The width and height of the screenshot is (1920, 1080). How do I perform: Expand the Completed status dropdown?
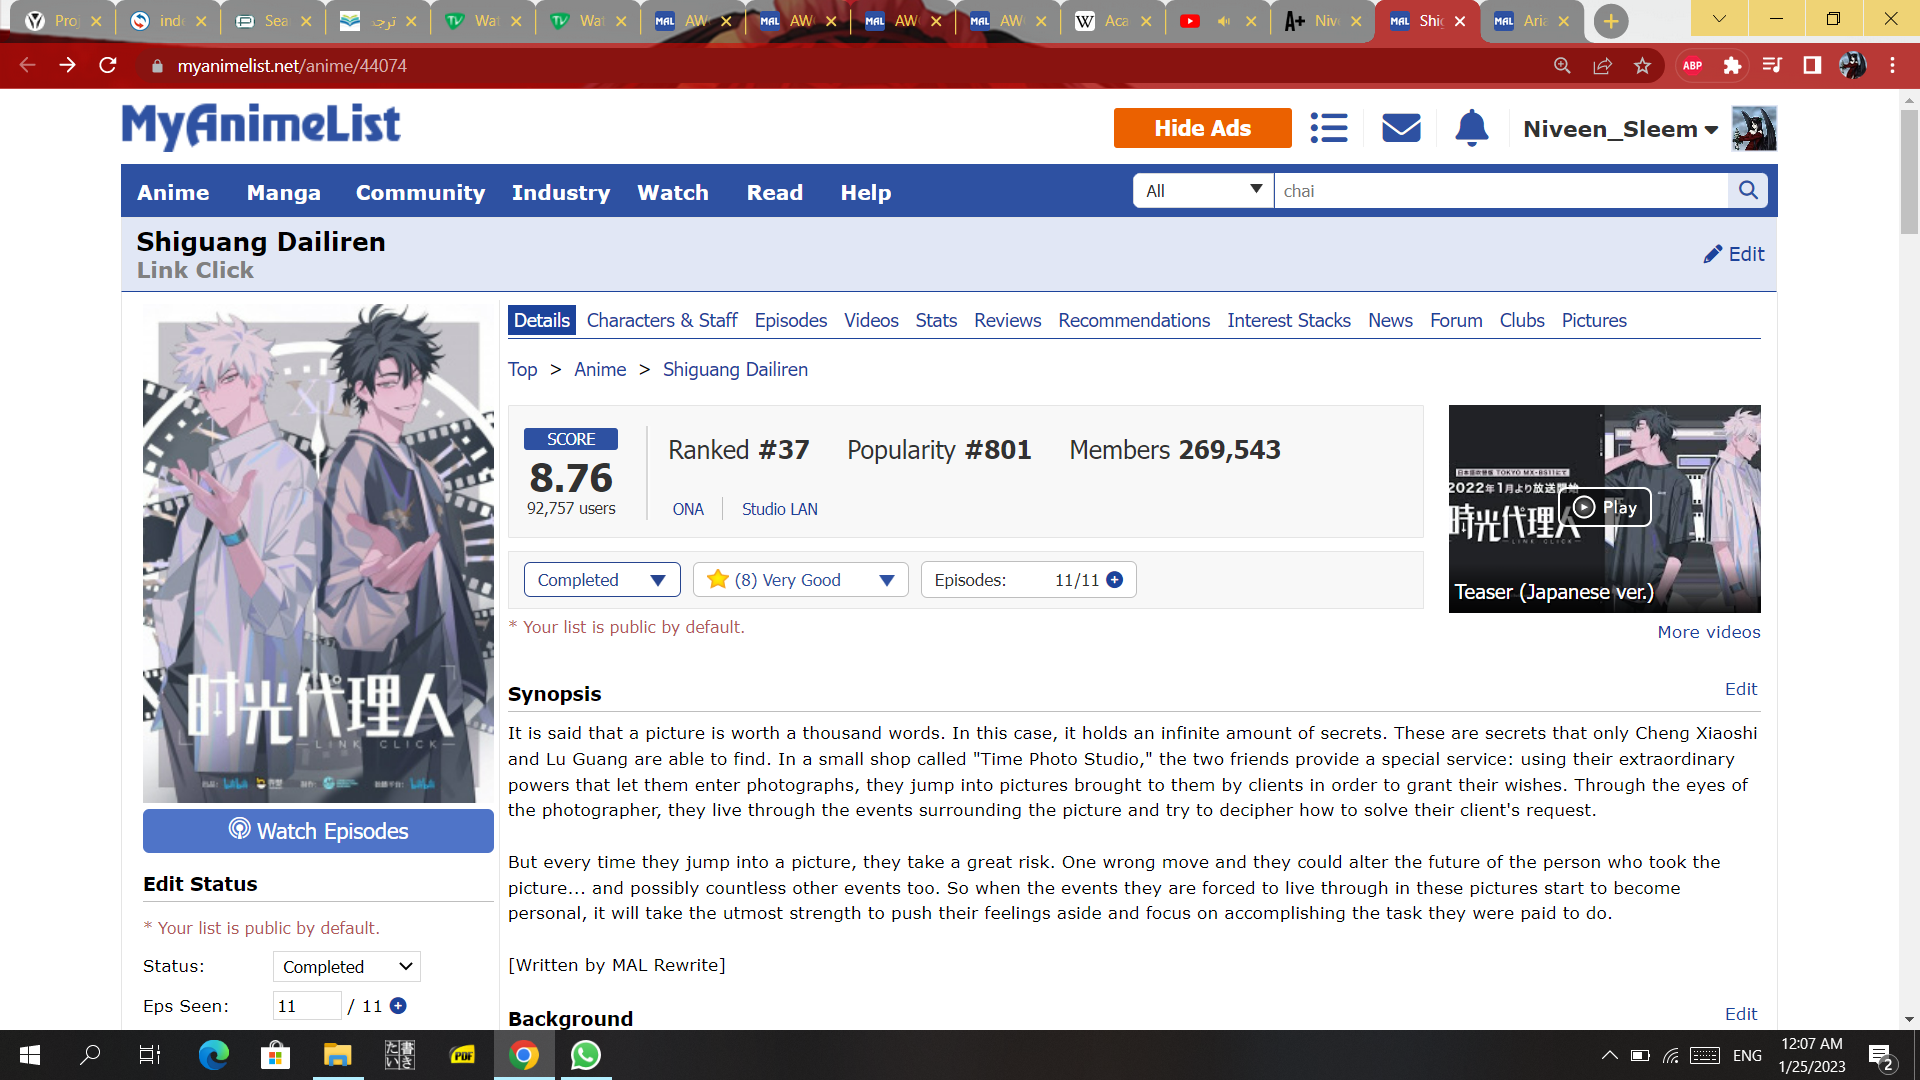click(601, 580)
